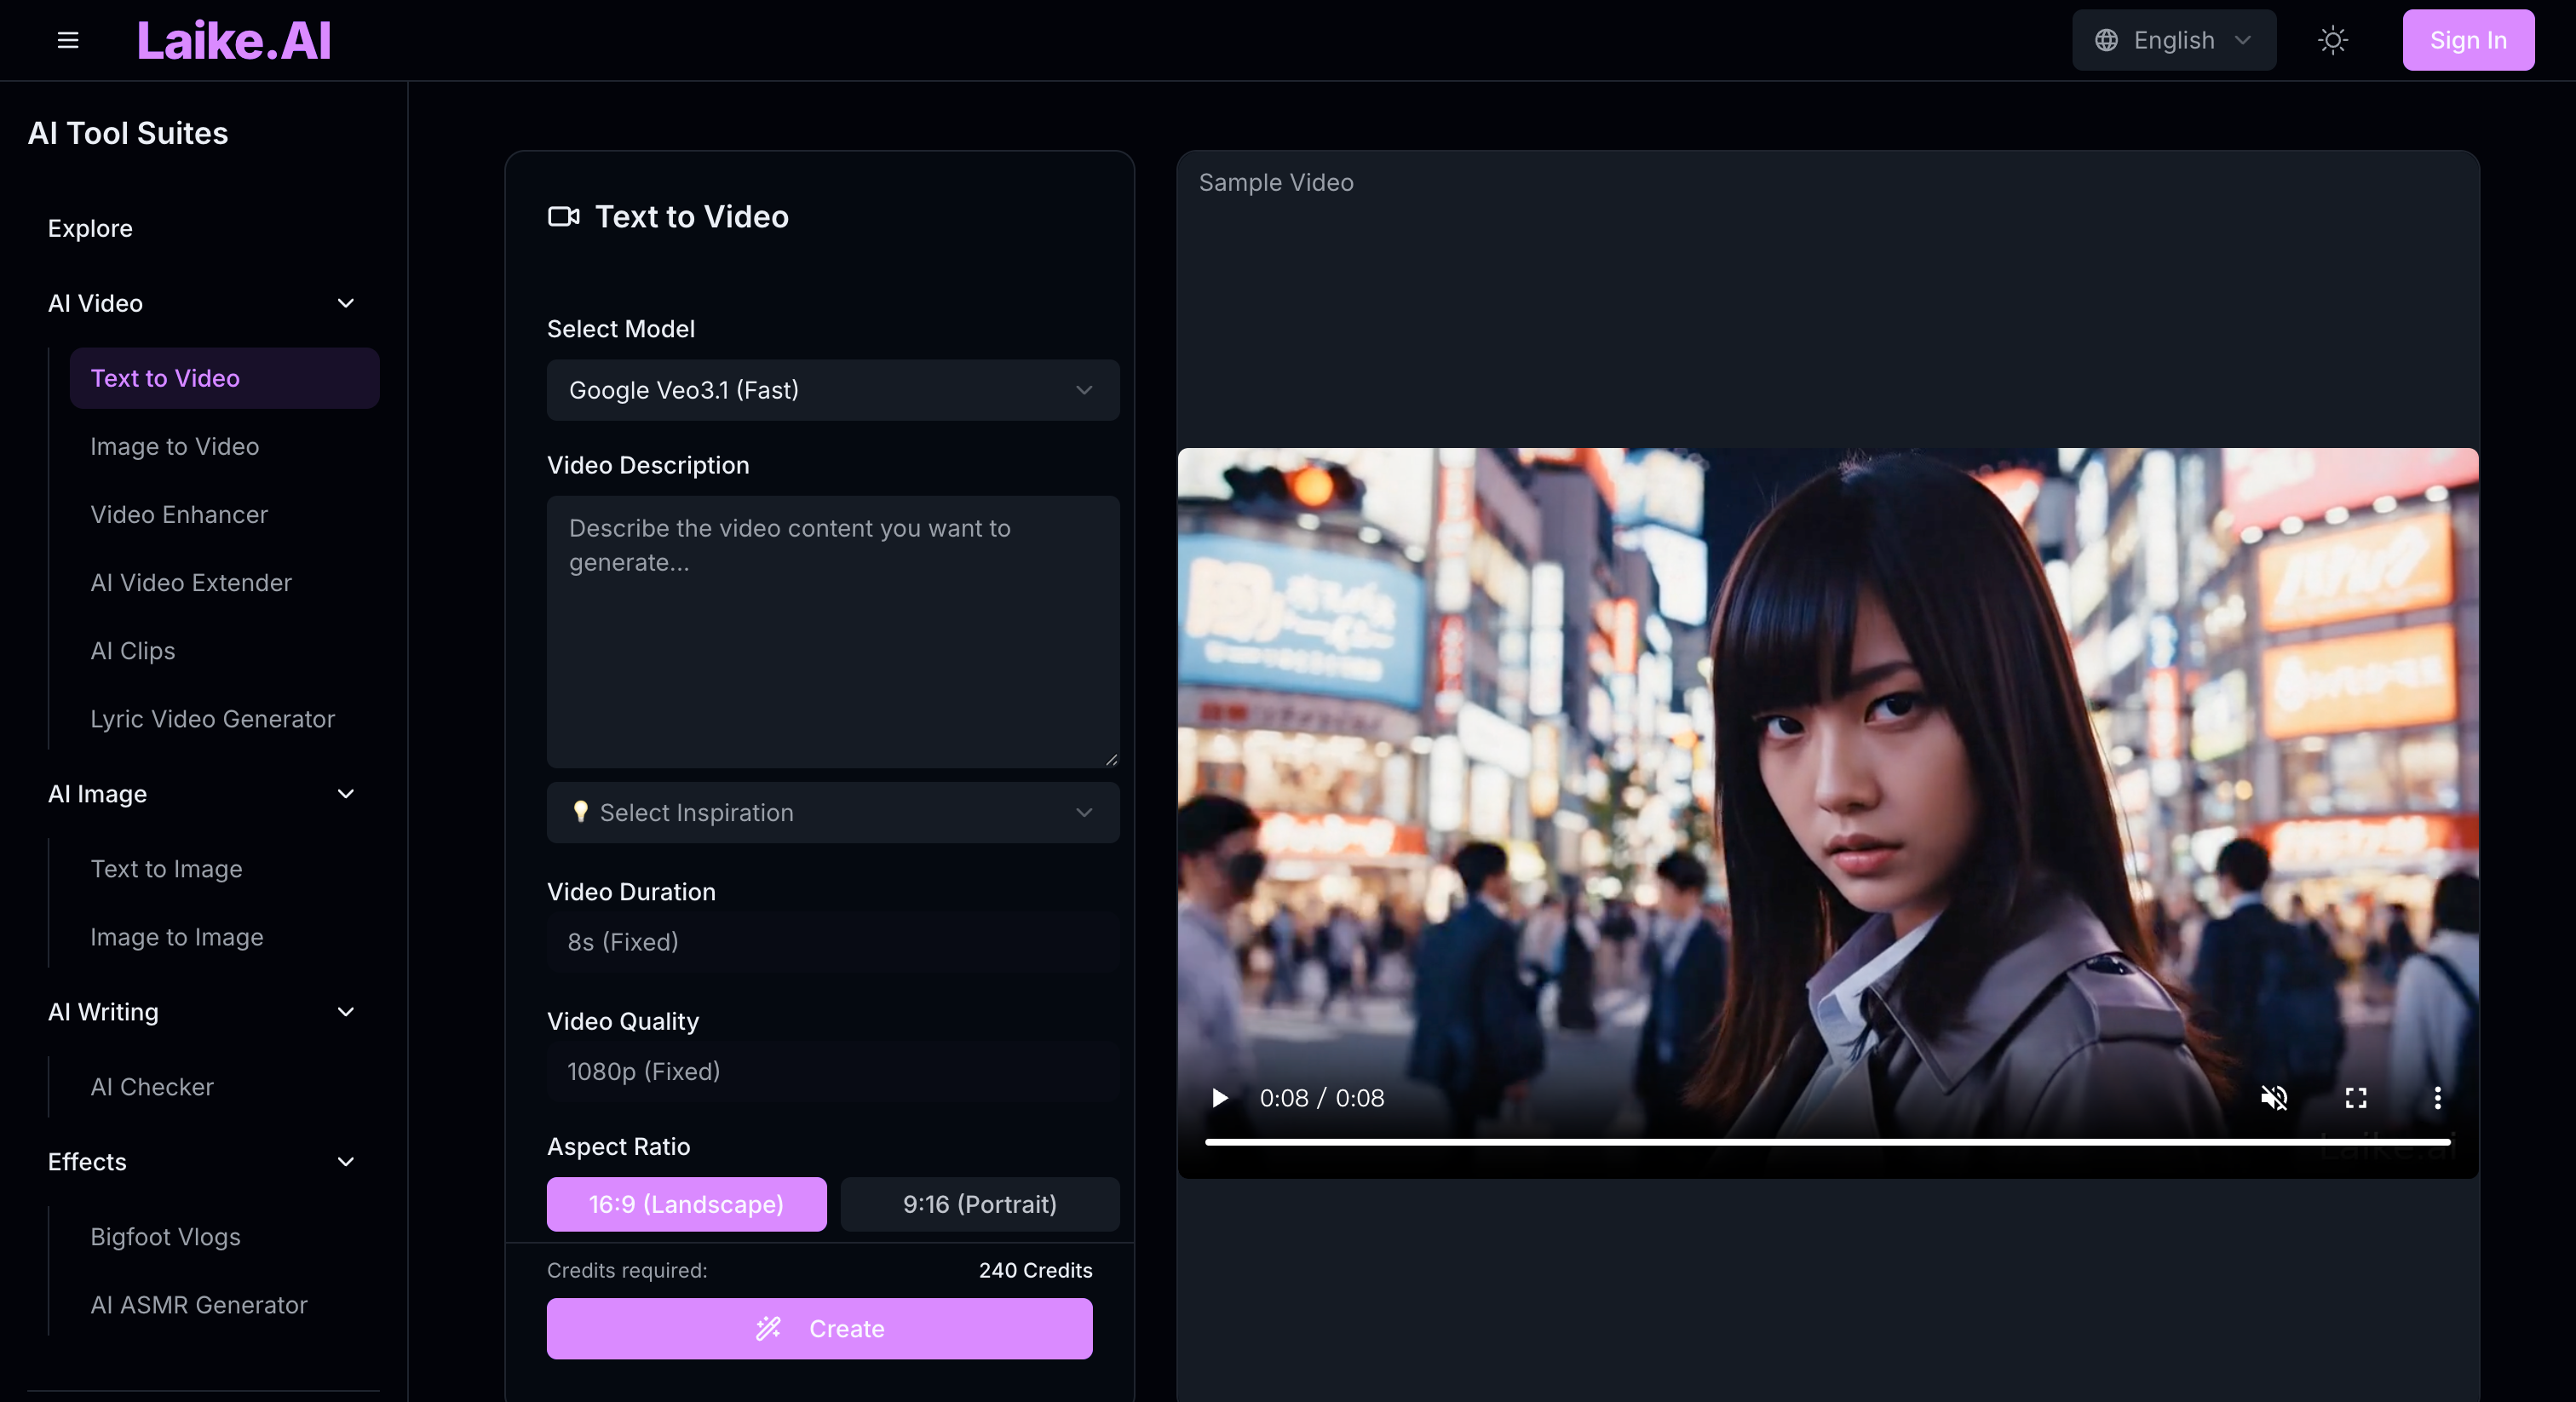Image resolution: width=2576 pixels, height=1402 pixels.
Task: Open the Explore menu item
Action: [x=90, y=228]
